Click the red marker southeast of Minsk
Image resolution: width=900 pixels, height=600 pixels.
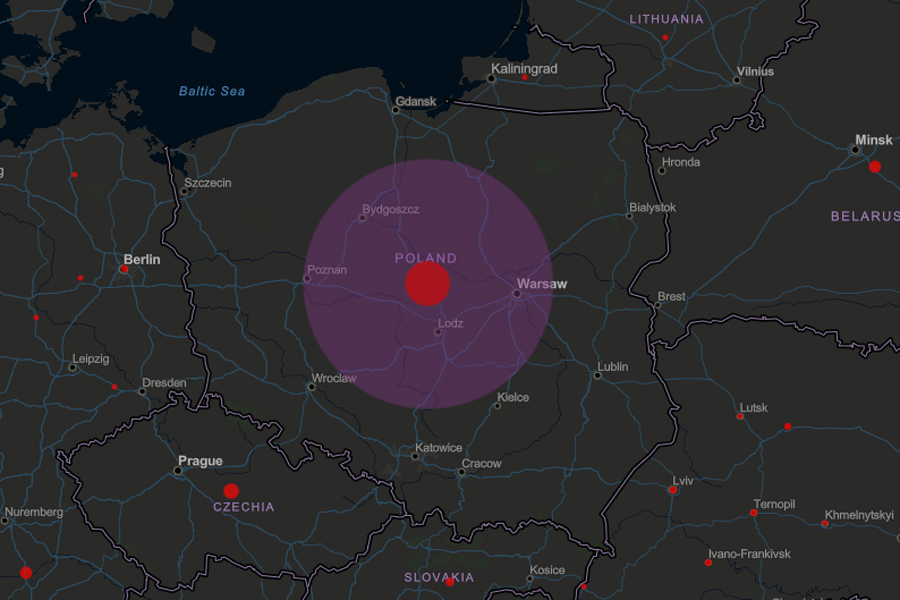875,167
